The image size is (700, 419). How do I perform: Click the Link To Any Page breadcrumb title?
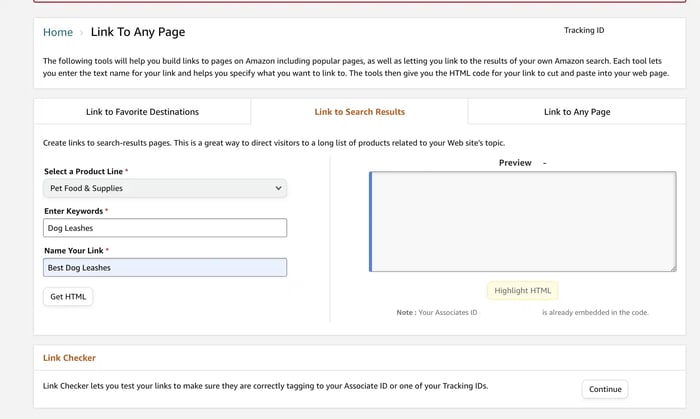tap(138, 32)
